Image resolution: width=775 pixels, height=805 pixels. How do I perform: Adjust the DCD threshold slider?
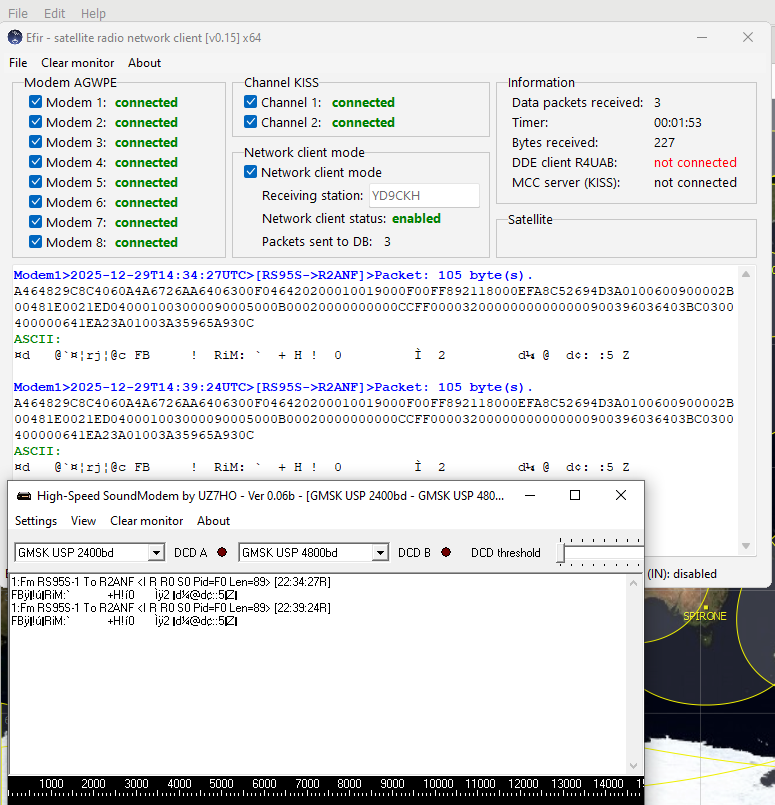point(562,553)
